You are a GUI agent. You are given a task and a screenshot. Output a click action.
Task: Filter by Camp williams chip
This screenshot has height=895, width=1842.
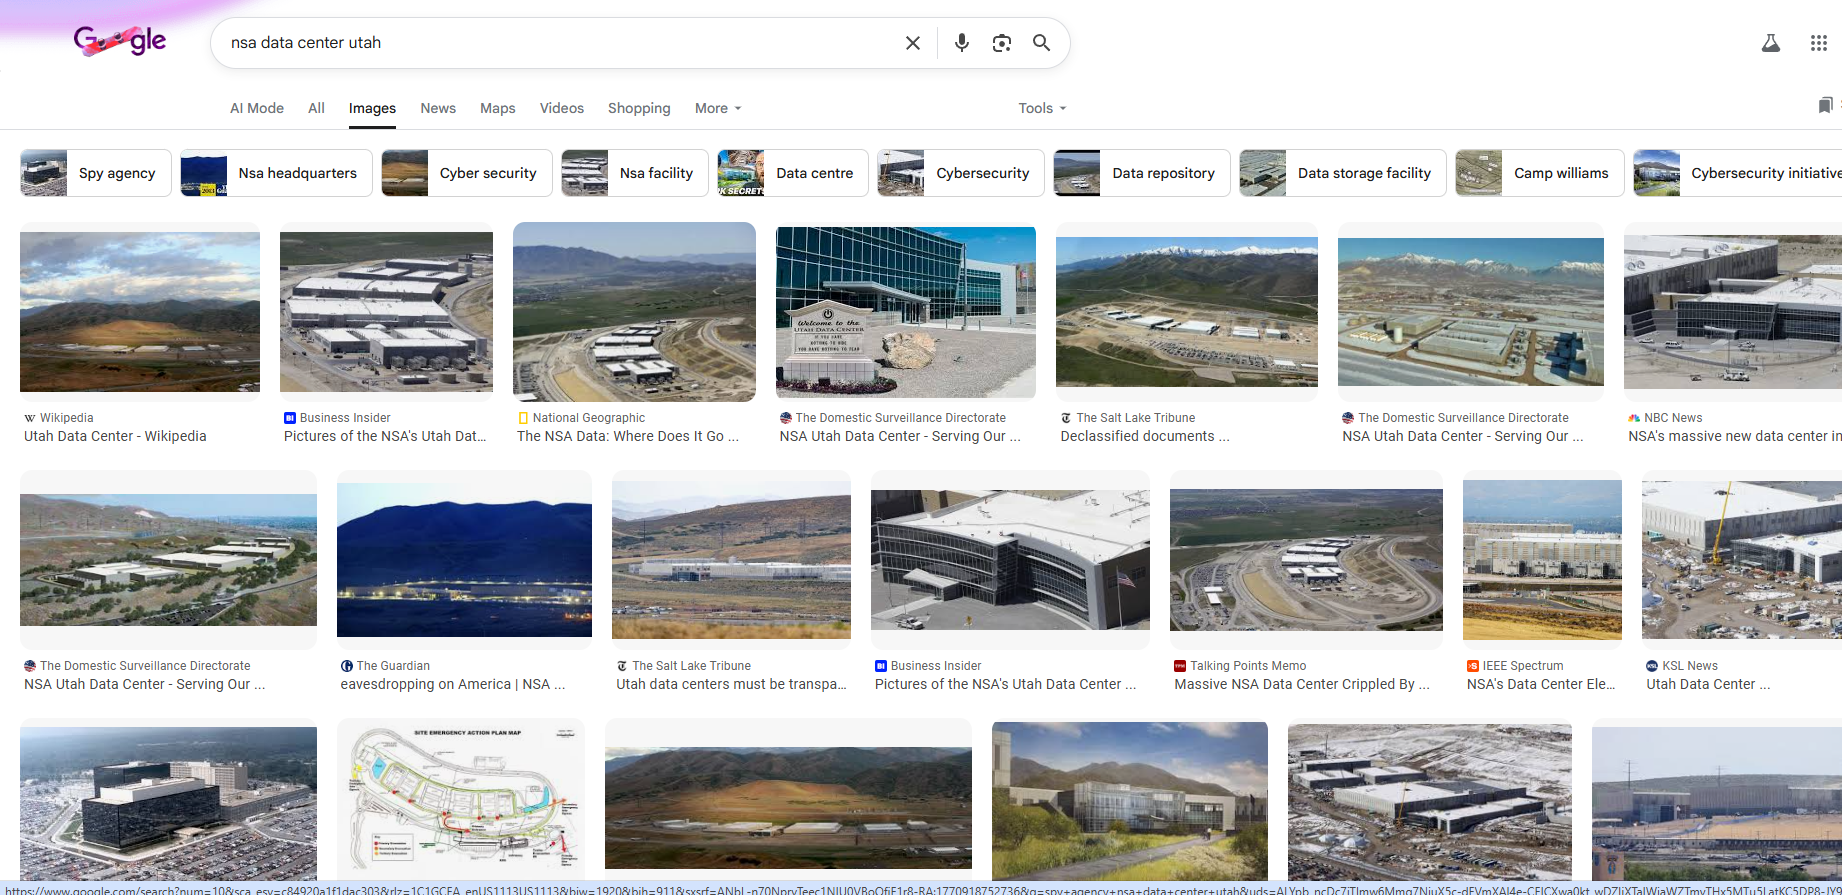tap(1540, 173)
